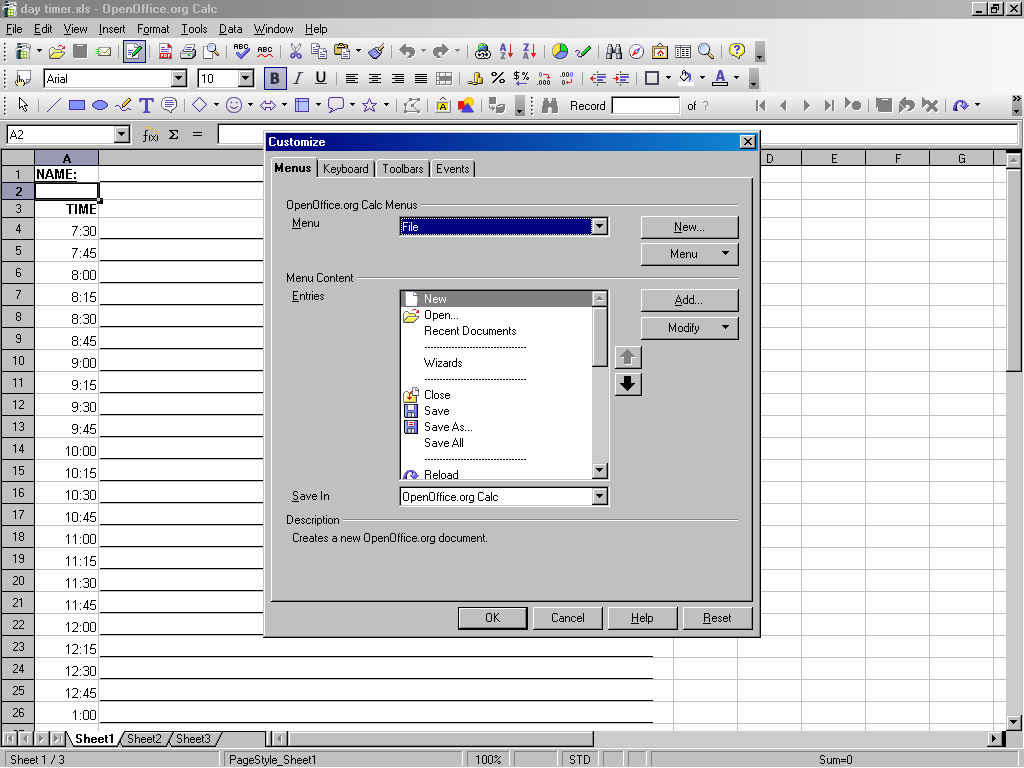Open the Modify dropdown button
This screenshot has width=1024, height=768.
(x=689, y=328)
